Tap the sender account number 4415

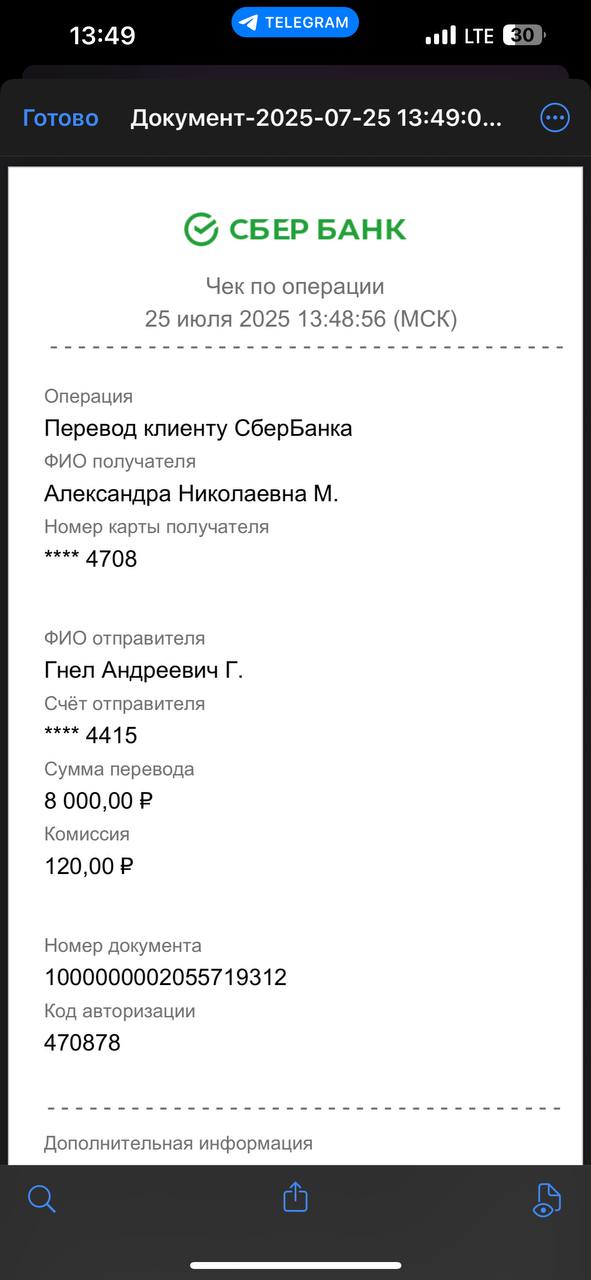[x=91, y=736]
